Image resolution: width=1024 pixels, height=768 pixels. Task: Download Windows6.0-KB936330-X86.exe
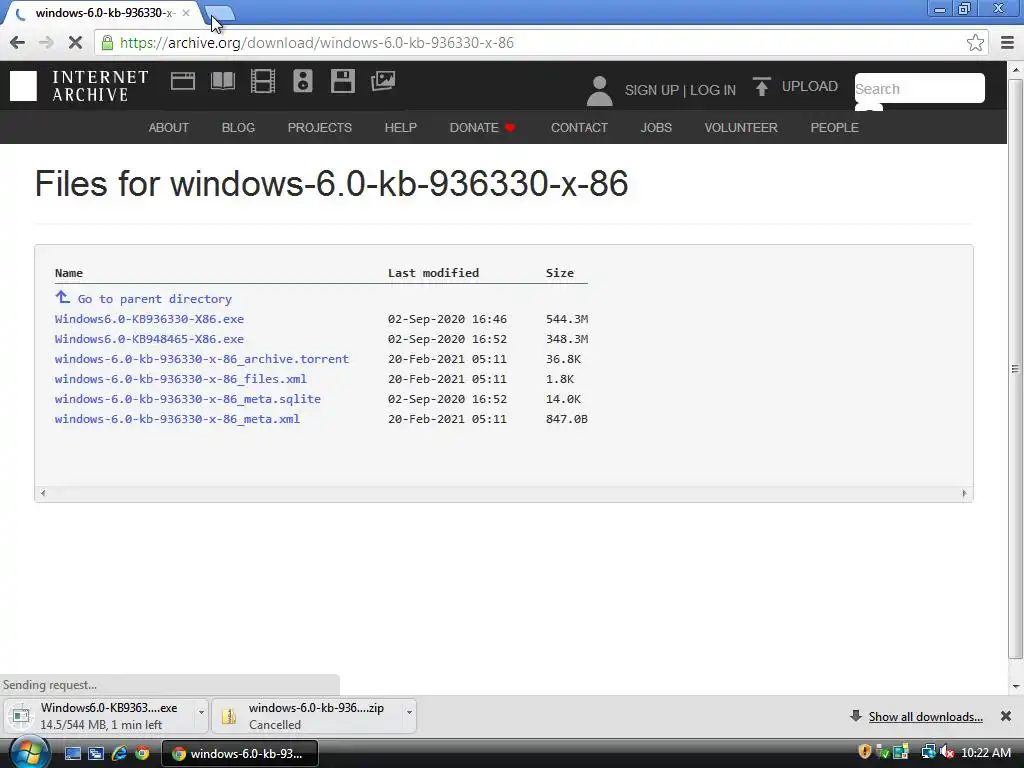150,319
